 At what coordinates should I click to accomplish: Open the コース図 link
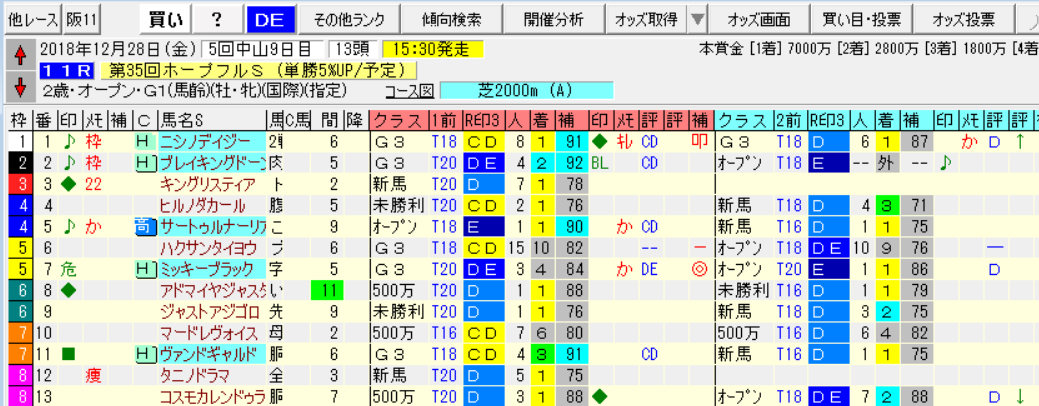(408, 90)
